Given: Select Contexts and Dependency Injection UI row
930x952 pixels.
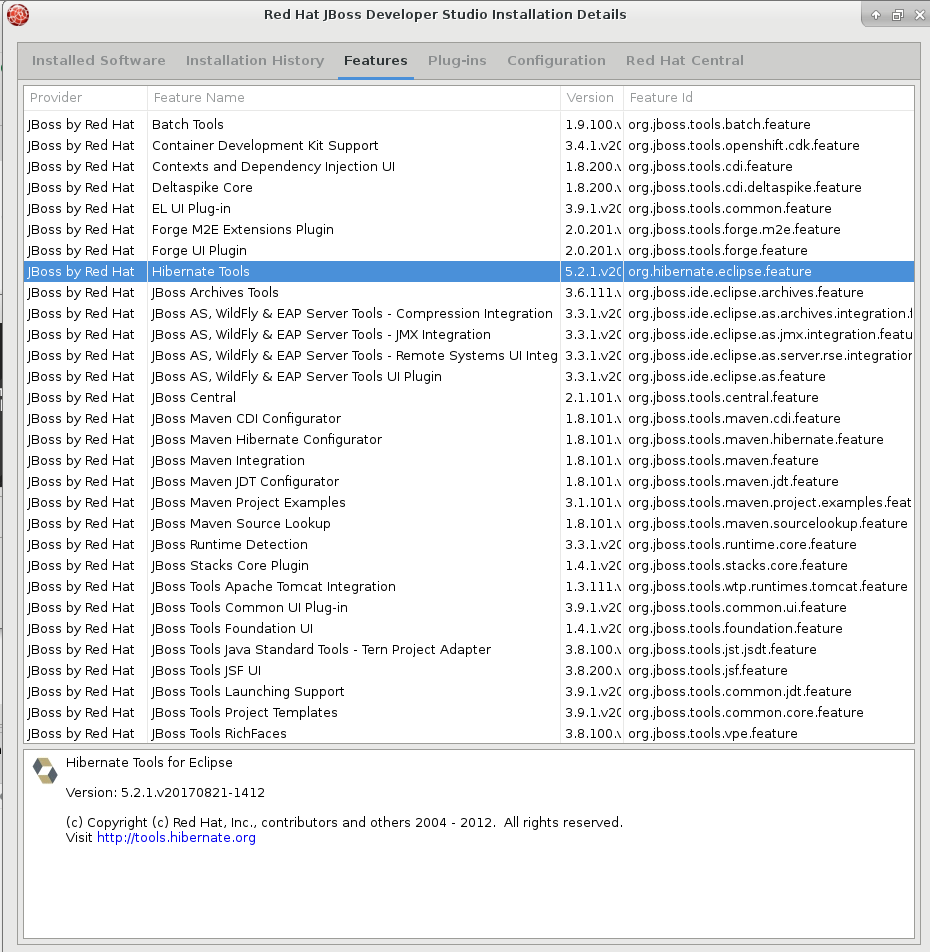Looking at the screenshot, I should [x=469, y=166].
